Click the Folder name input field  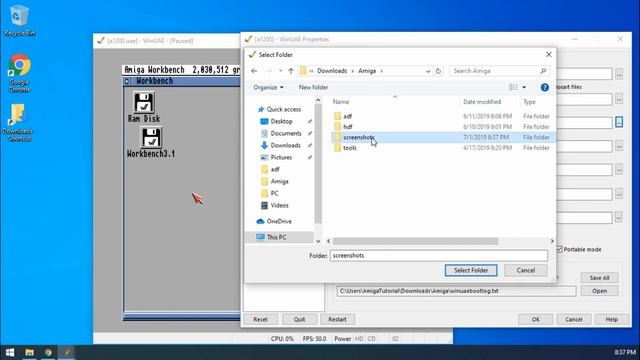[439, 256]
